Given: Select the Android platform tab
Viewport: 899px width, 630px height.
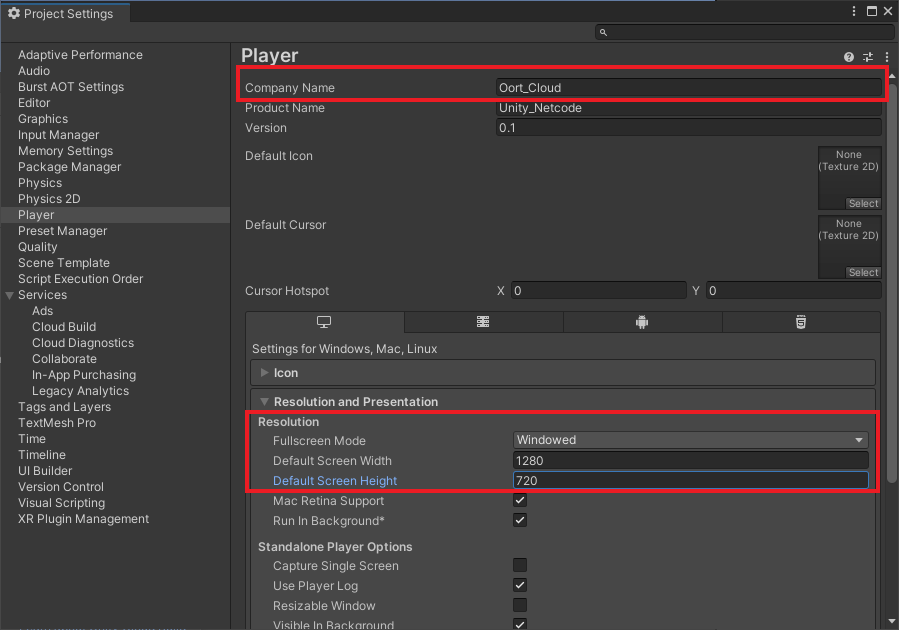Looking at the screenshot, I should [642, 322].
